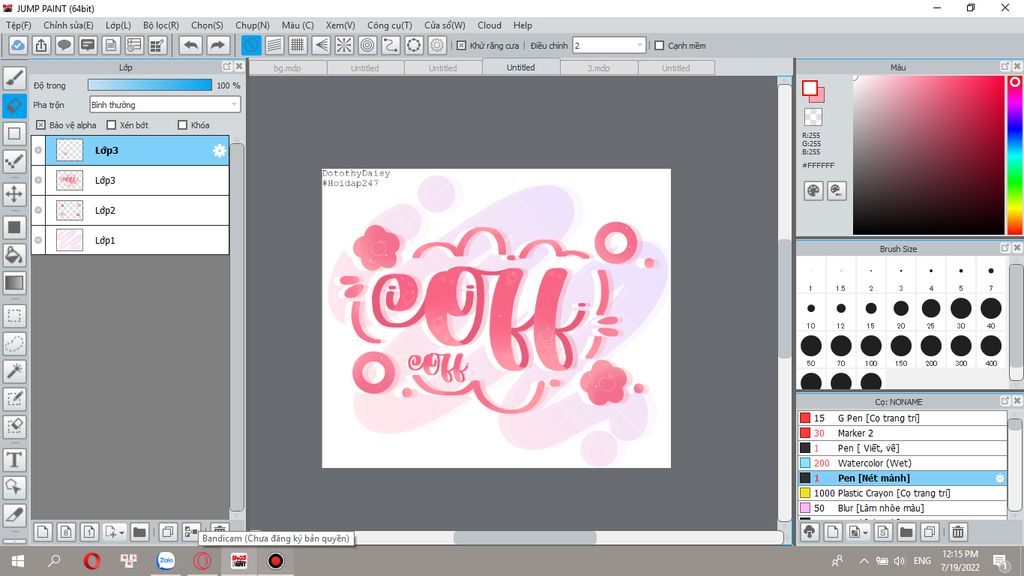This screenshot has width=1024, height=576.
Task: Click the Undo arrow
Action: point(191,46)
